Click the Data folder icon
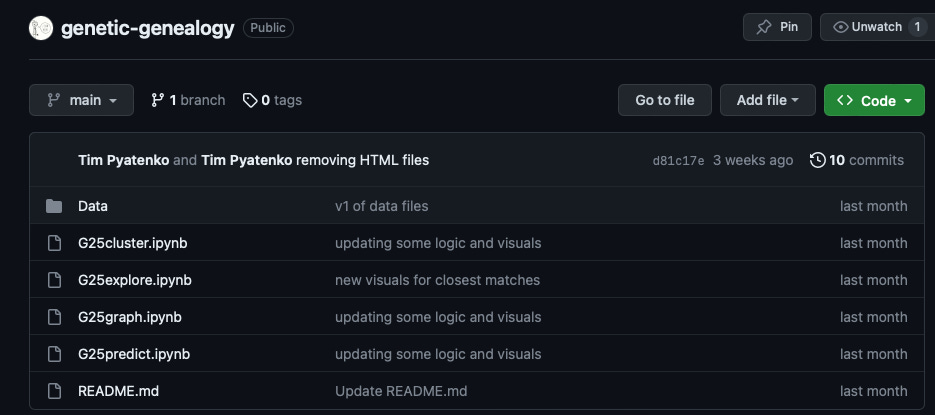 pos(54,206)
